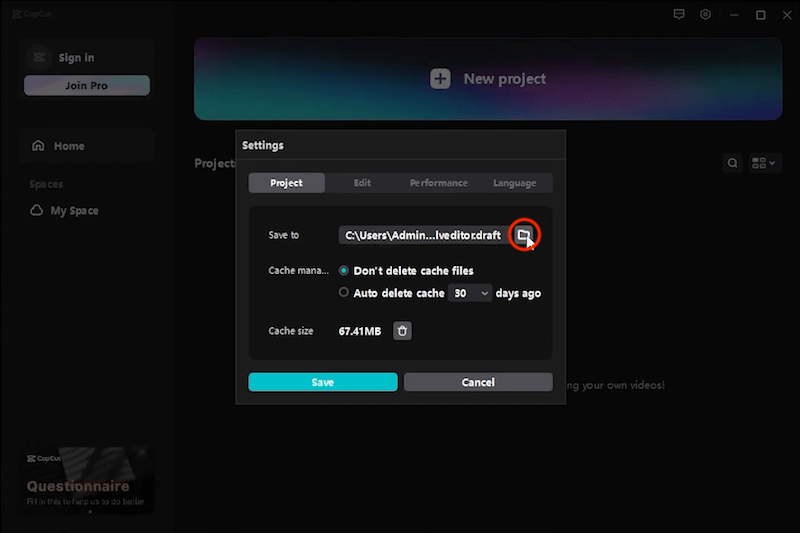The width and height of the screenshot is (800, 533).
Task: Select "Don't delete cache files" radio option
Action: tap(344, 271)
